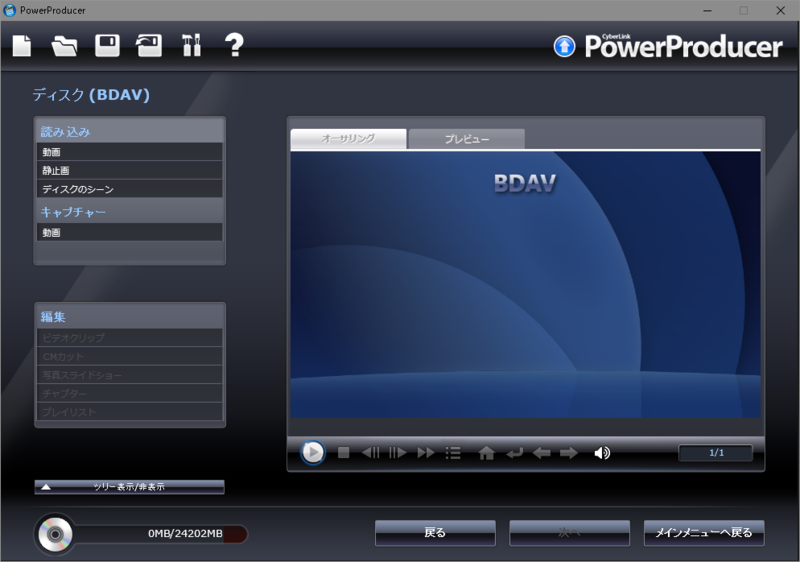Click the disc icon by capacity bar
The image size is (800, 562).
(55, 534)
